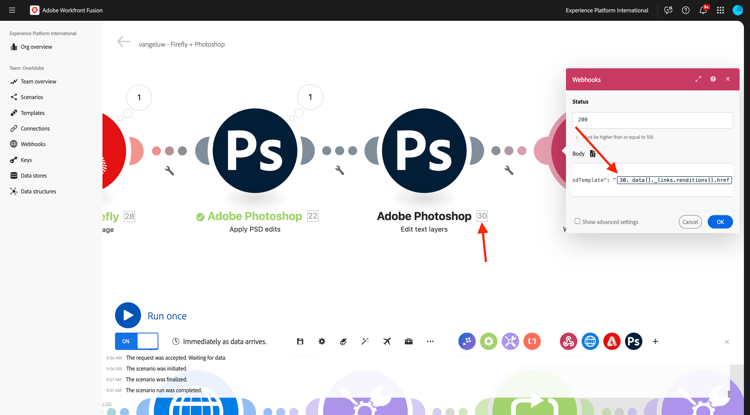The width and height of the screenshot is (750, 415).
Task: Open schedule setting Immediately as data arrives
Action: pyautogui.click(x=220, y=341)
